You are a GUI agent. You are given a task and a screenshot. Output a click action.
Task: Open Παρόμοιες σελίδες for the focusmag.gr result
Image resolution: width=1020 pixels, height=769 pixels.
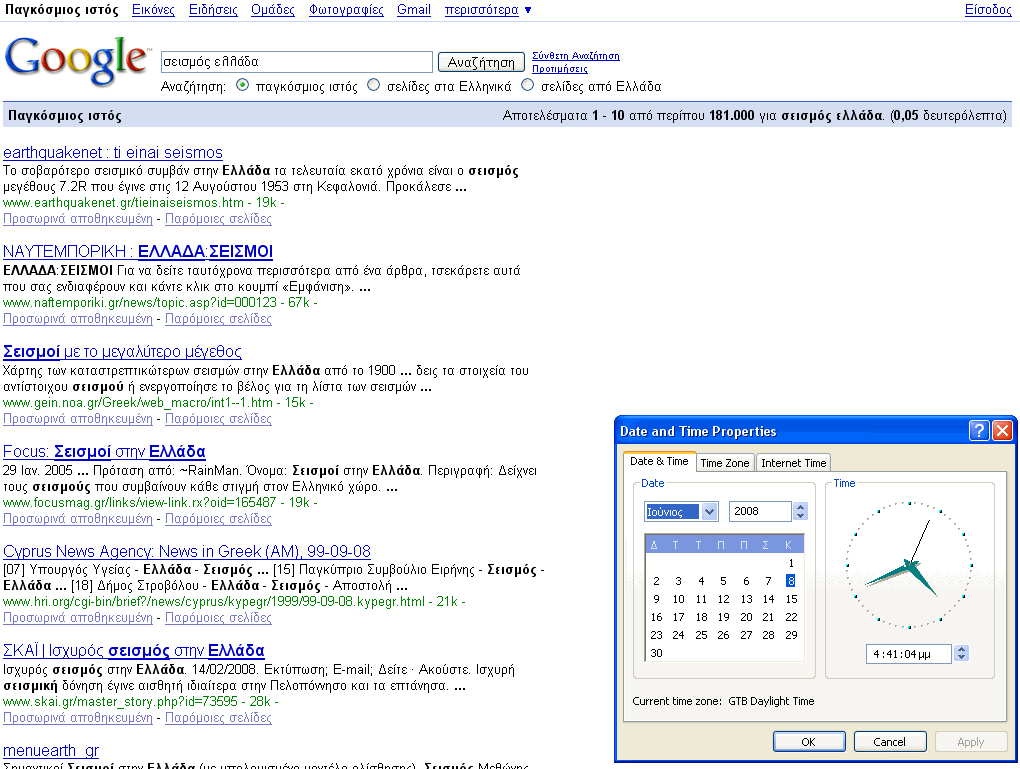(x=219, y=519)
